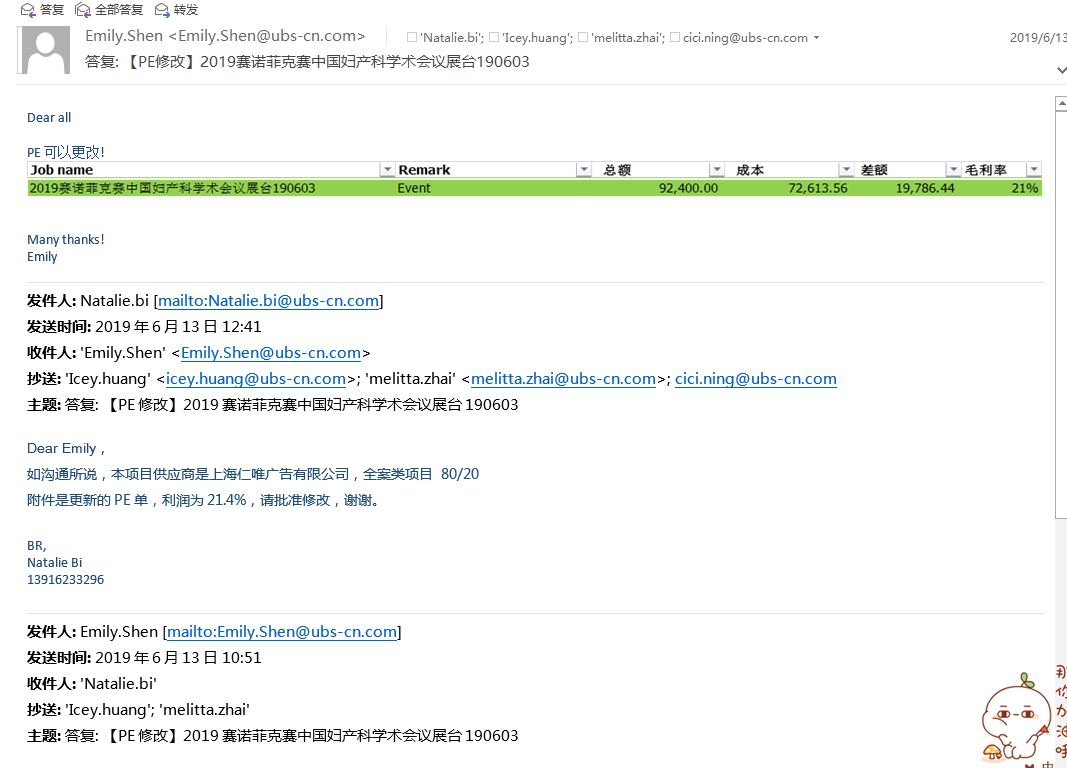Click the Forward (转发) button
Image resolution: width=1067 pixels, height=768 pixels.
(x=177, y=10)
